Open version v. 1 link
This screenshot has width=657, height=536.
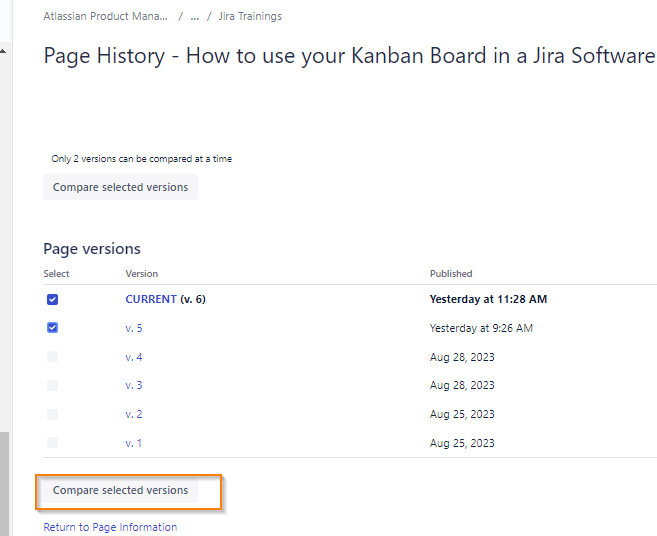pyautogui.click(x=134, y=443)
